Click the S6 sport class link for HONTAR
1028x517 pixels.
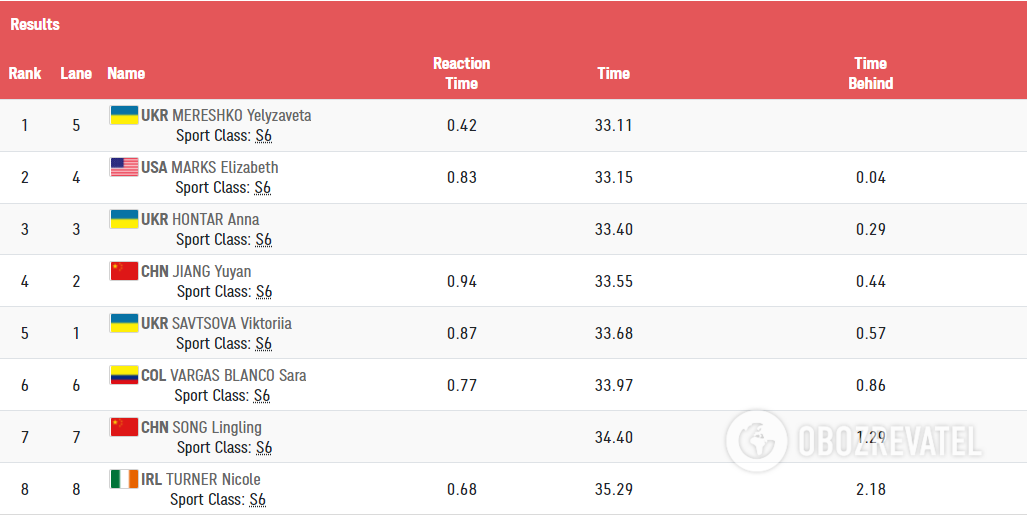point(264,240)
